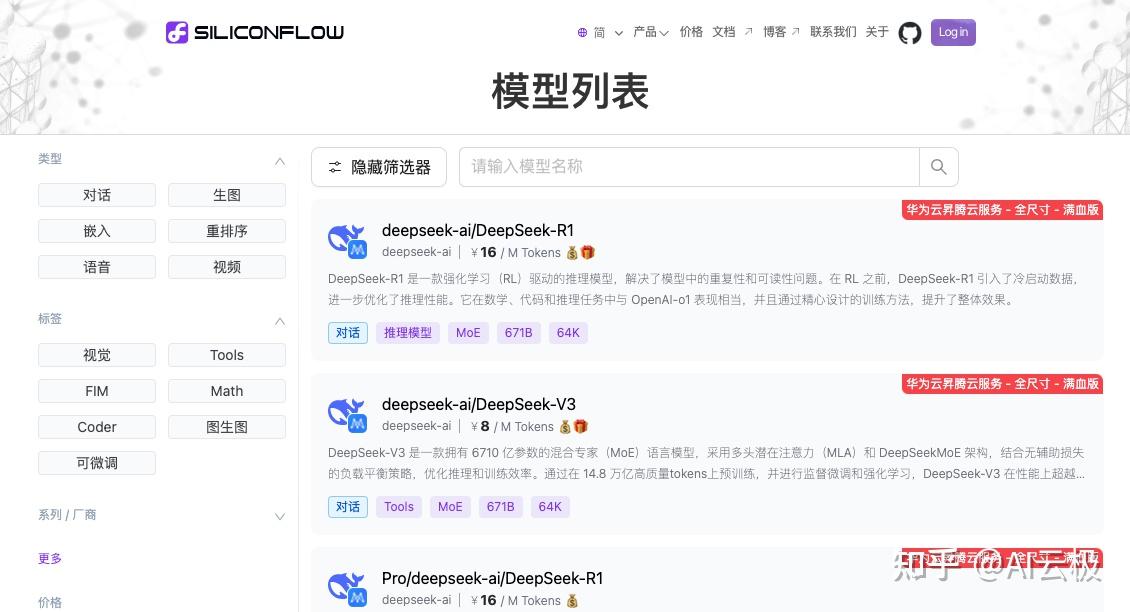Open the GitHub icon in the navbar
Image resolution: width=1130 pixels, height=612 pixels.
point(909,32)
